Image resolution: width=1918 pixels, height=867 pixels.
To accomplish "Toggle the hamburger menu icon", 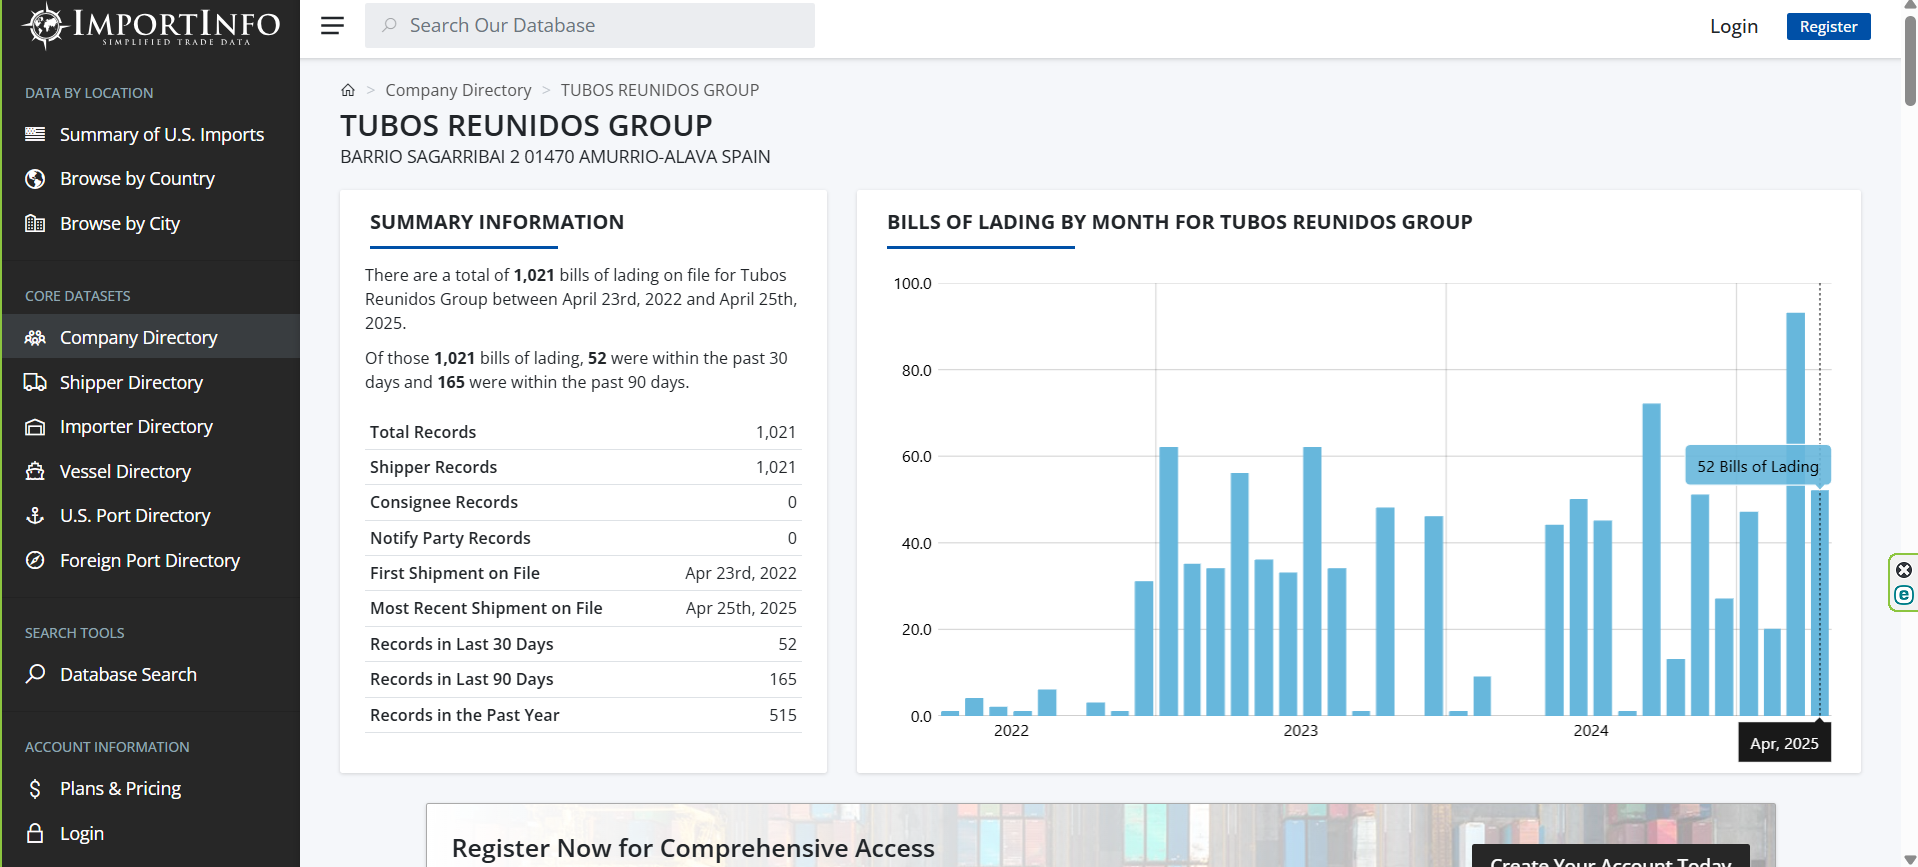I will pos(332,26).
